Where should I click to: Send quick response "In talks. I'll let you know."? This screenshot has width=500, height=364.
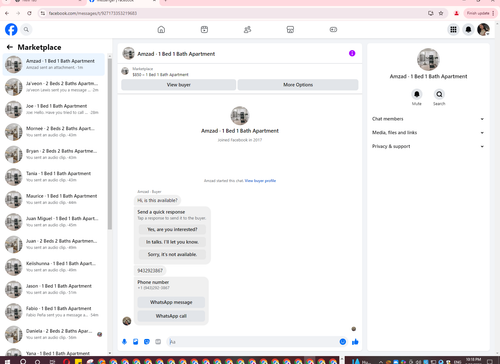[x=172, y=242]
